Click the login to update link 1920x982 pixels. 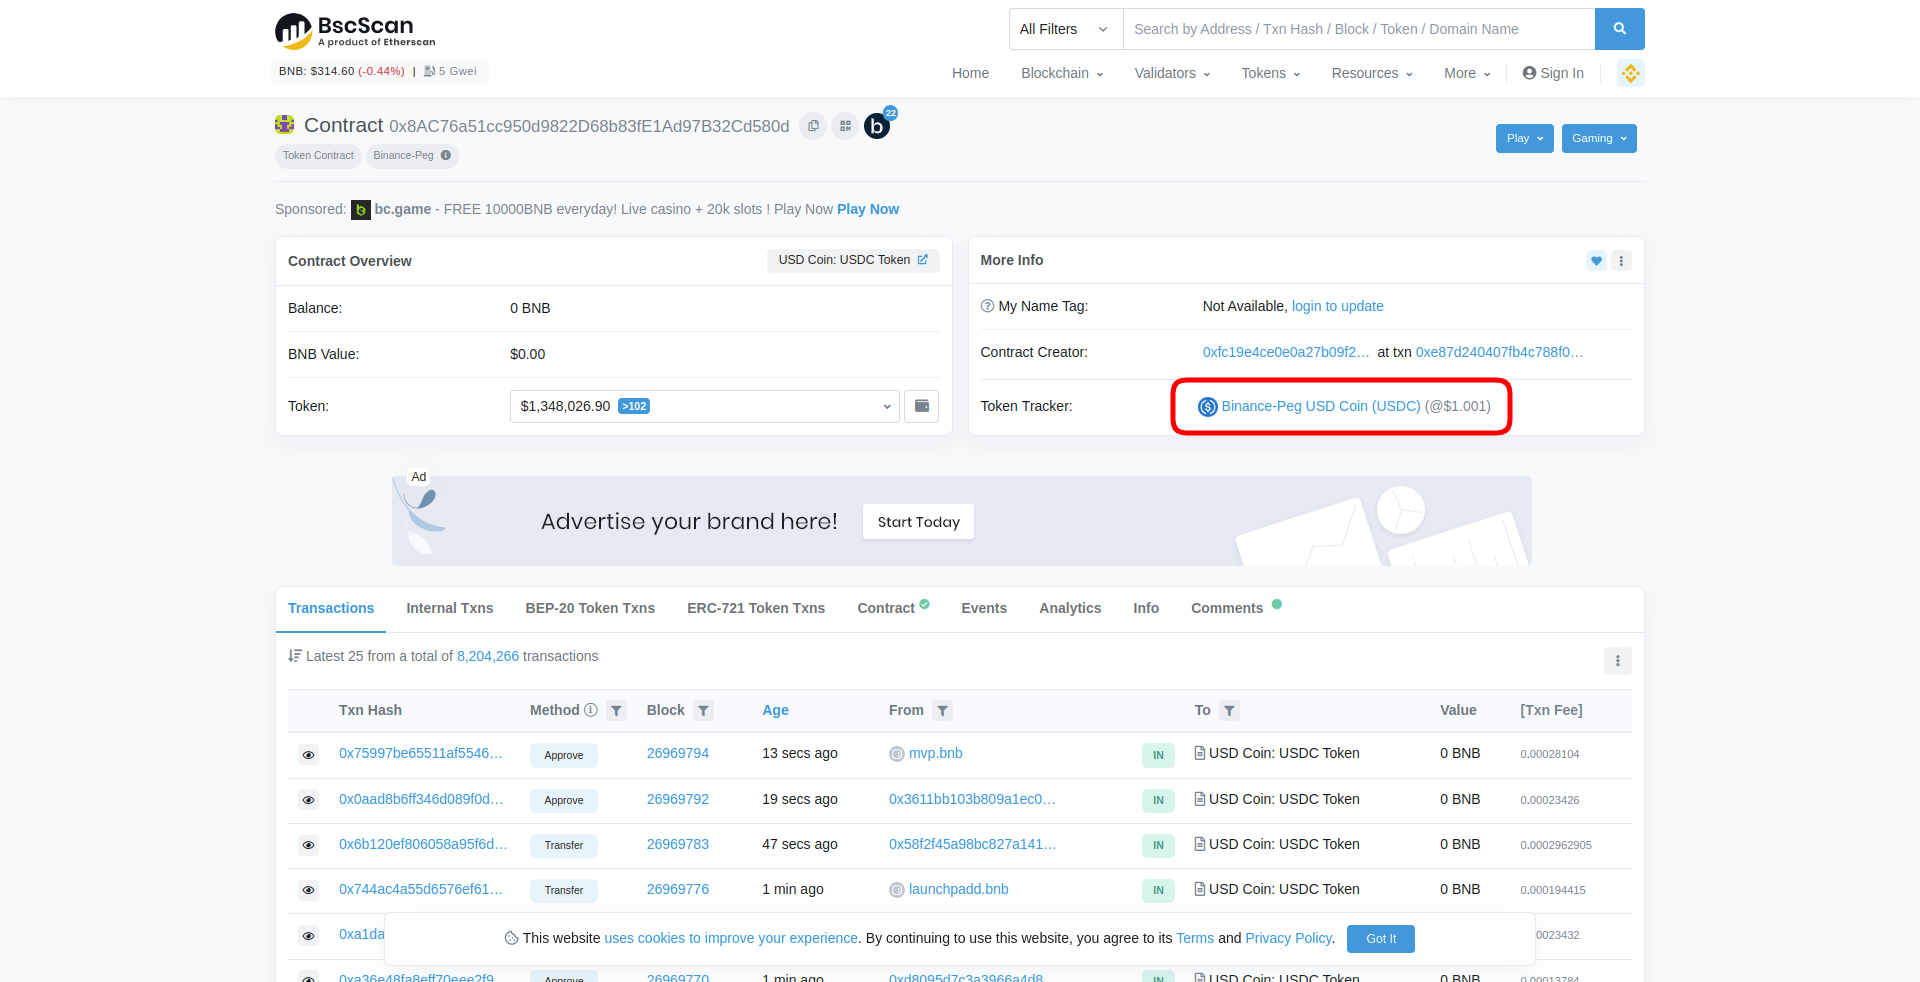click(1337, 306)
